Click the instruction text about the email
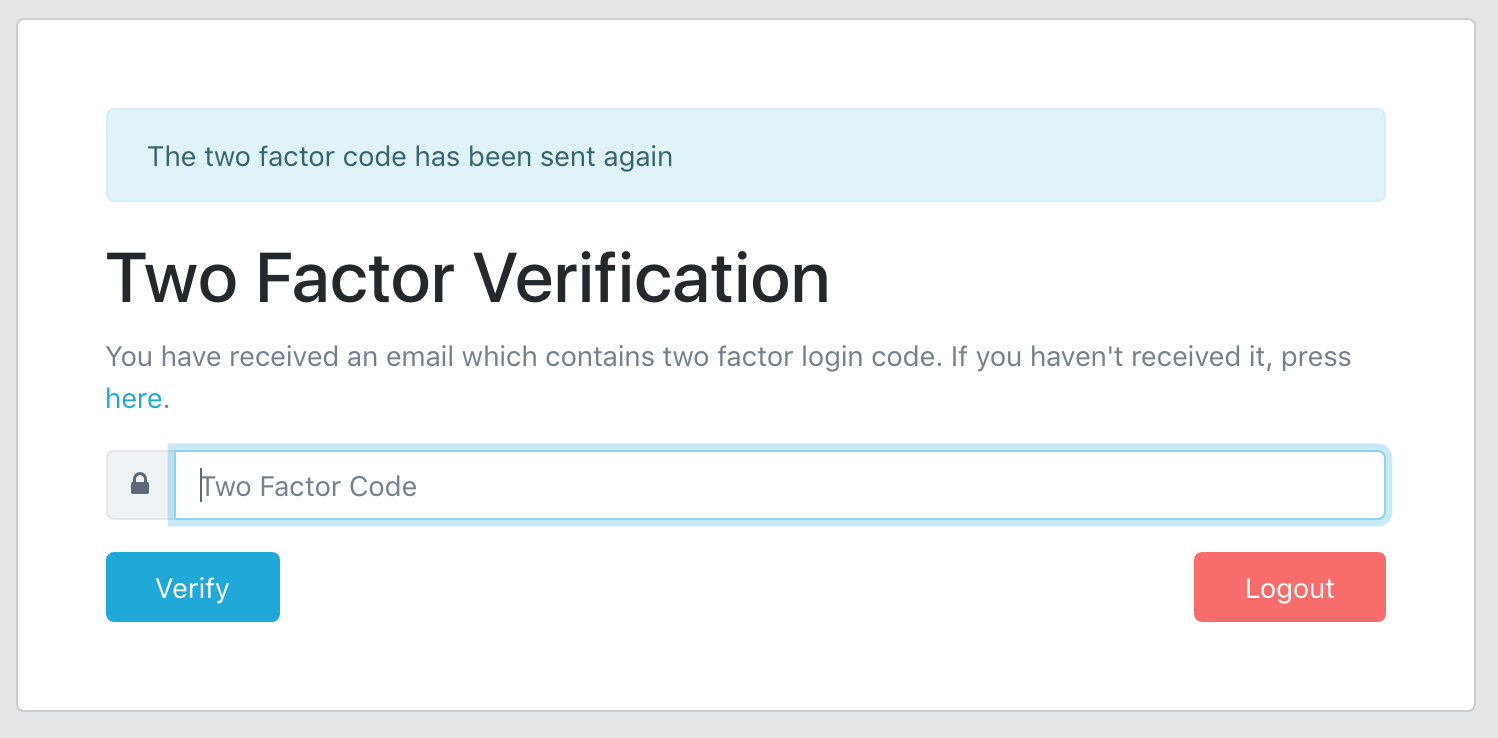The image size is (1498, 738). click(x=727, y=356)
